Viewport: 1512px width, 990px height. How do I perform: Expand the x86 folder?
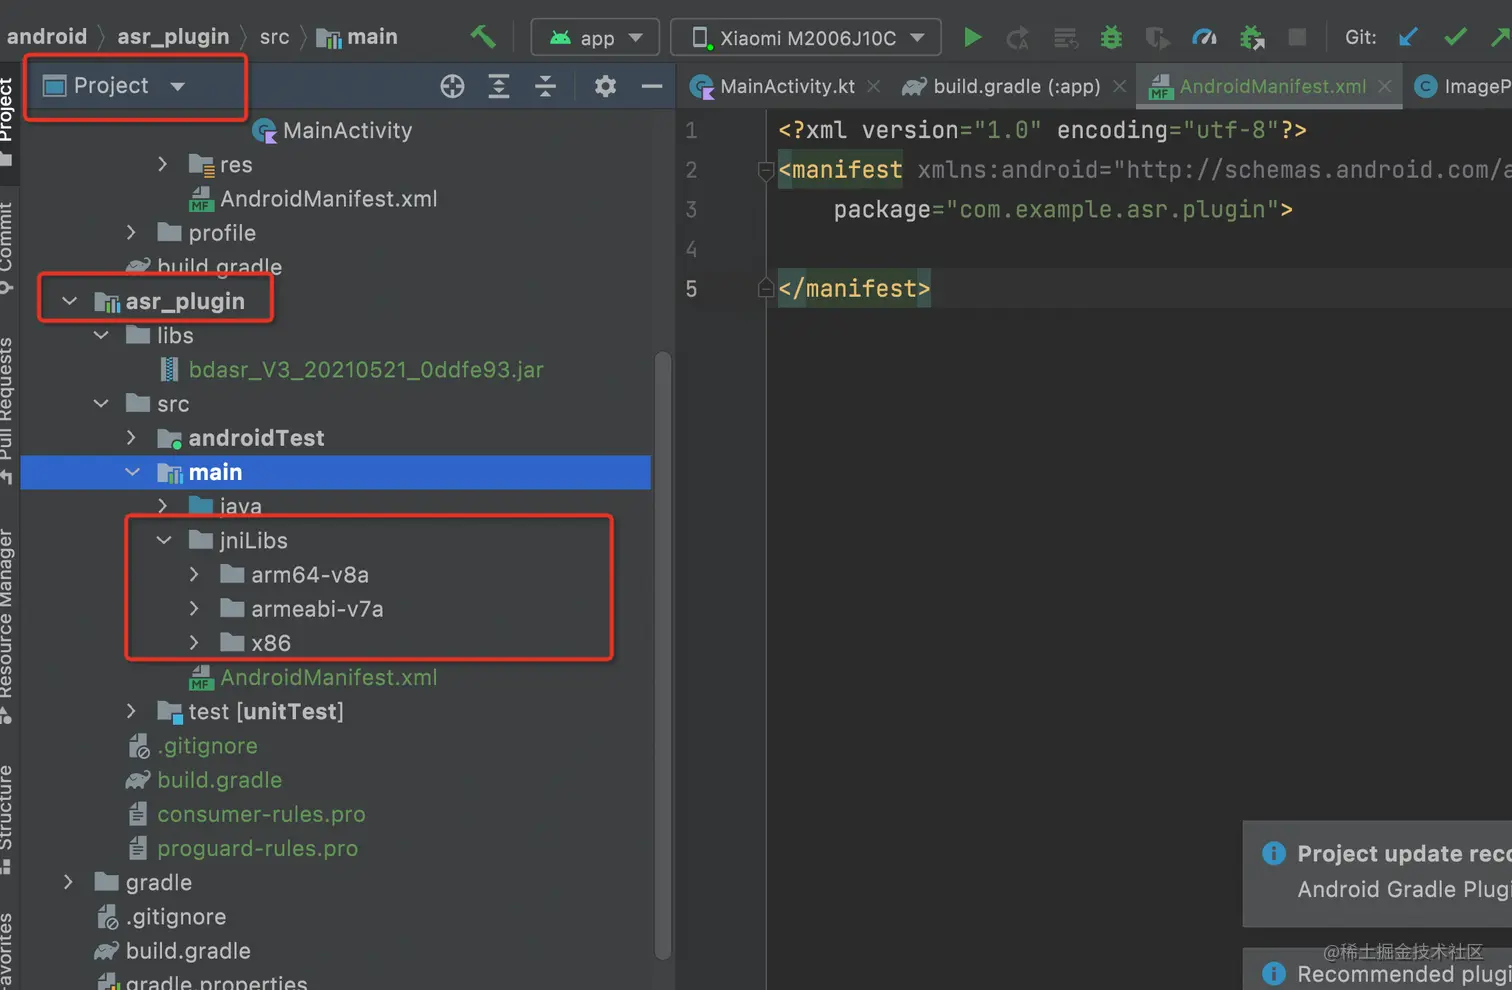[194, 643]
